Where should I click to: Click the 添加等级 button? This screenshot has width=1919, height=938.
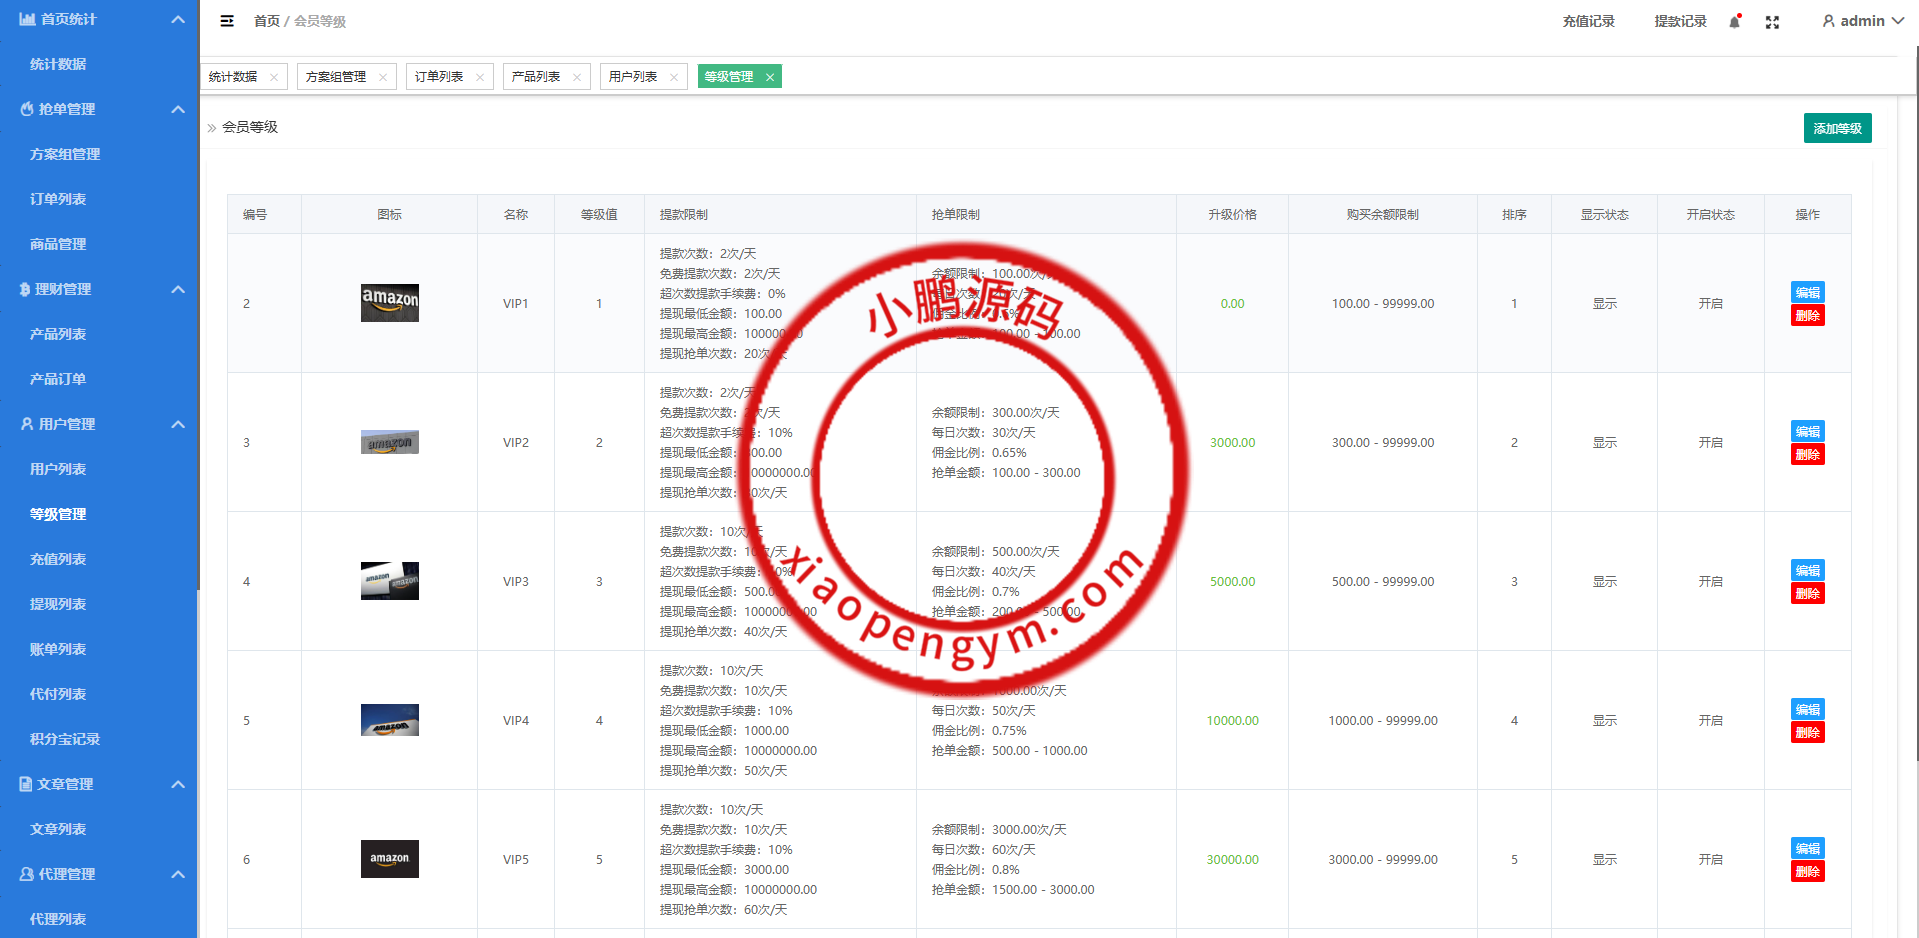pyautogui.click(x=1837, y=128)
